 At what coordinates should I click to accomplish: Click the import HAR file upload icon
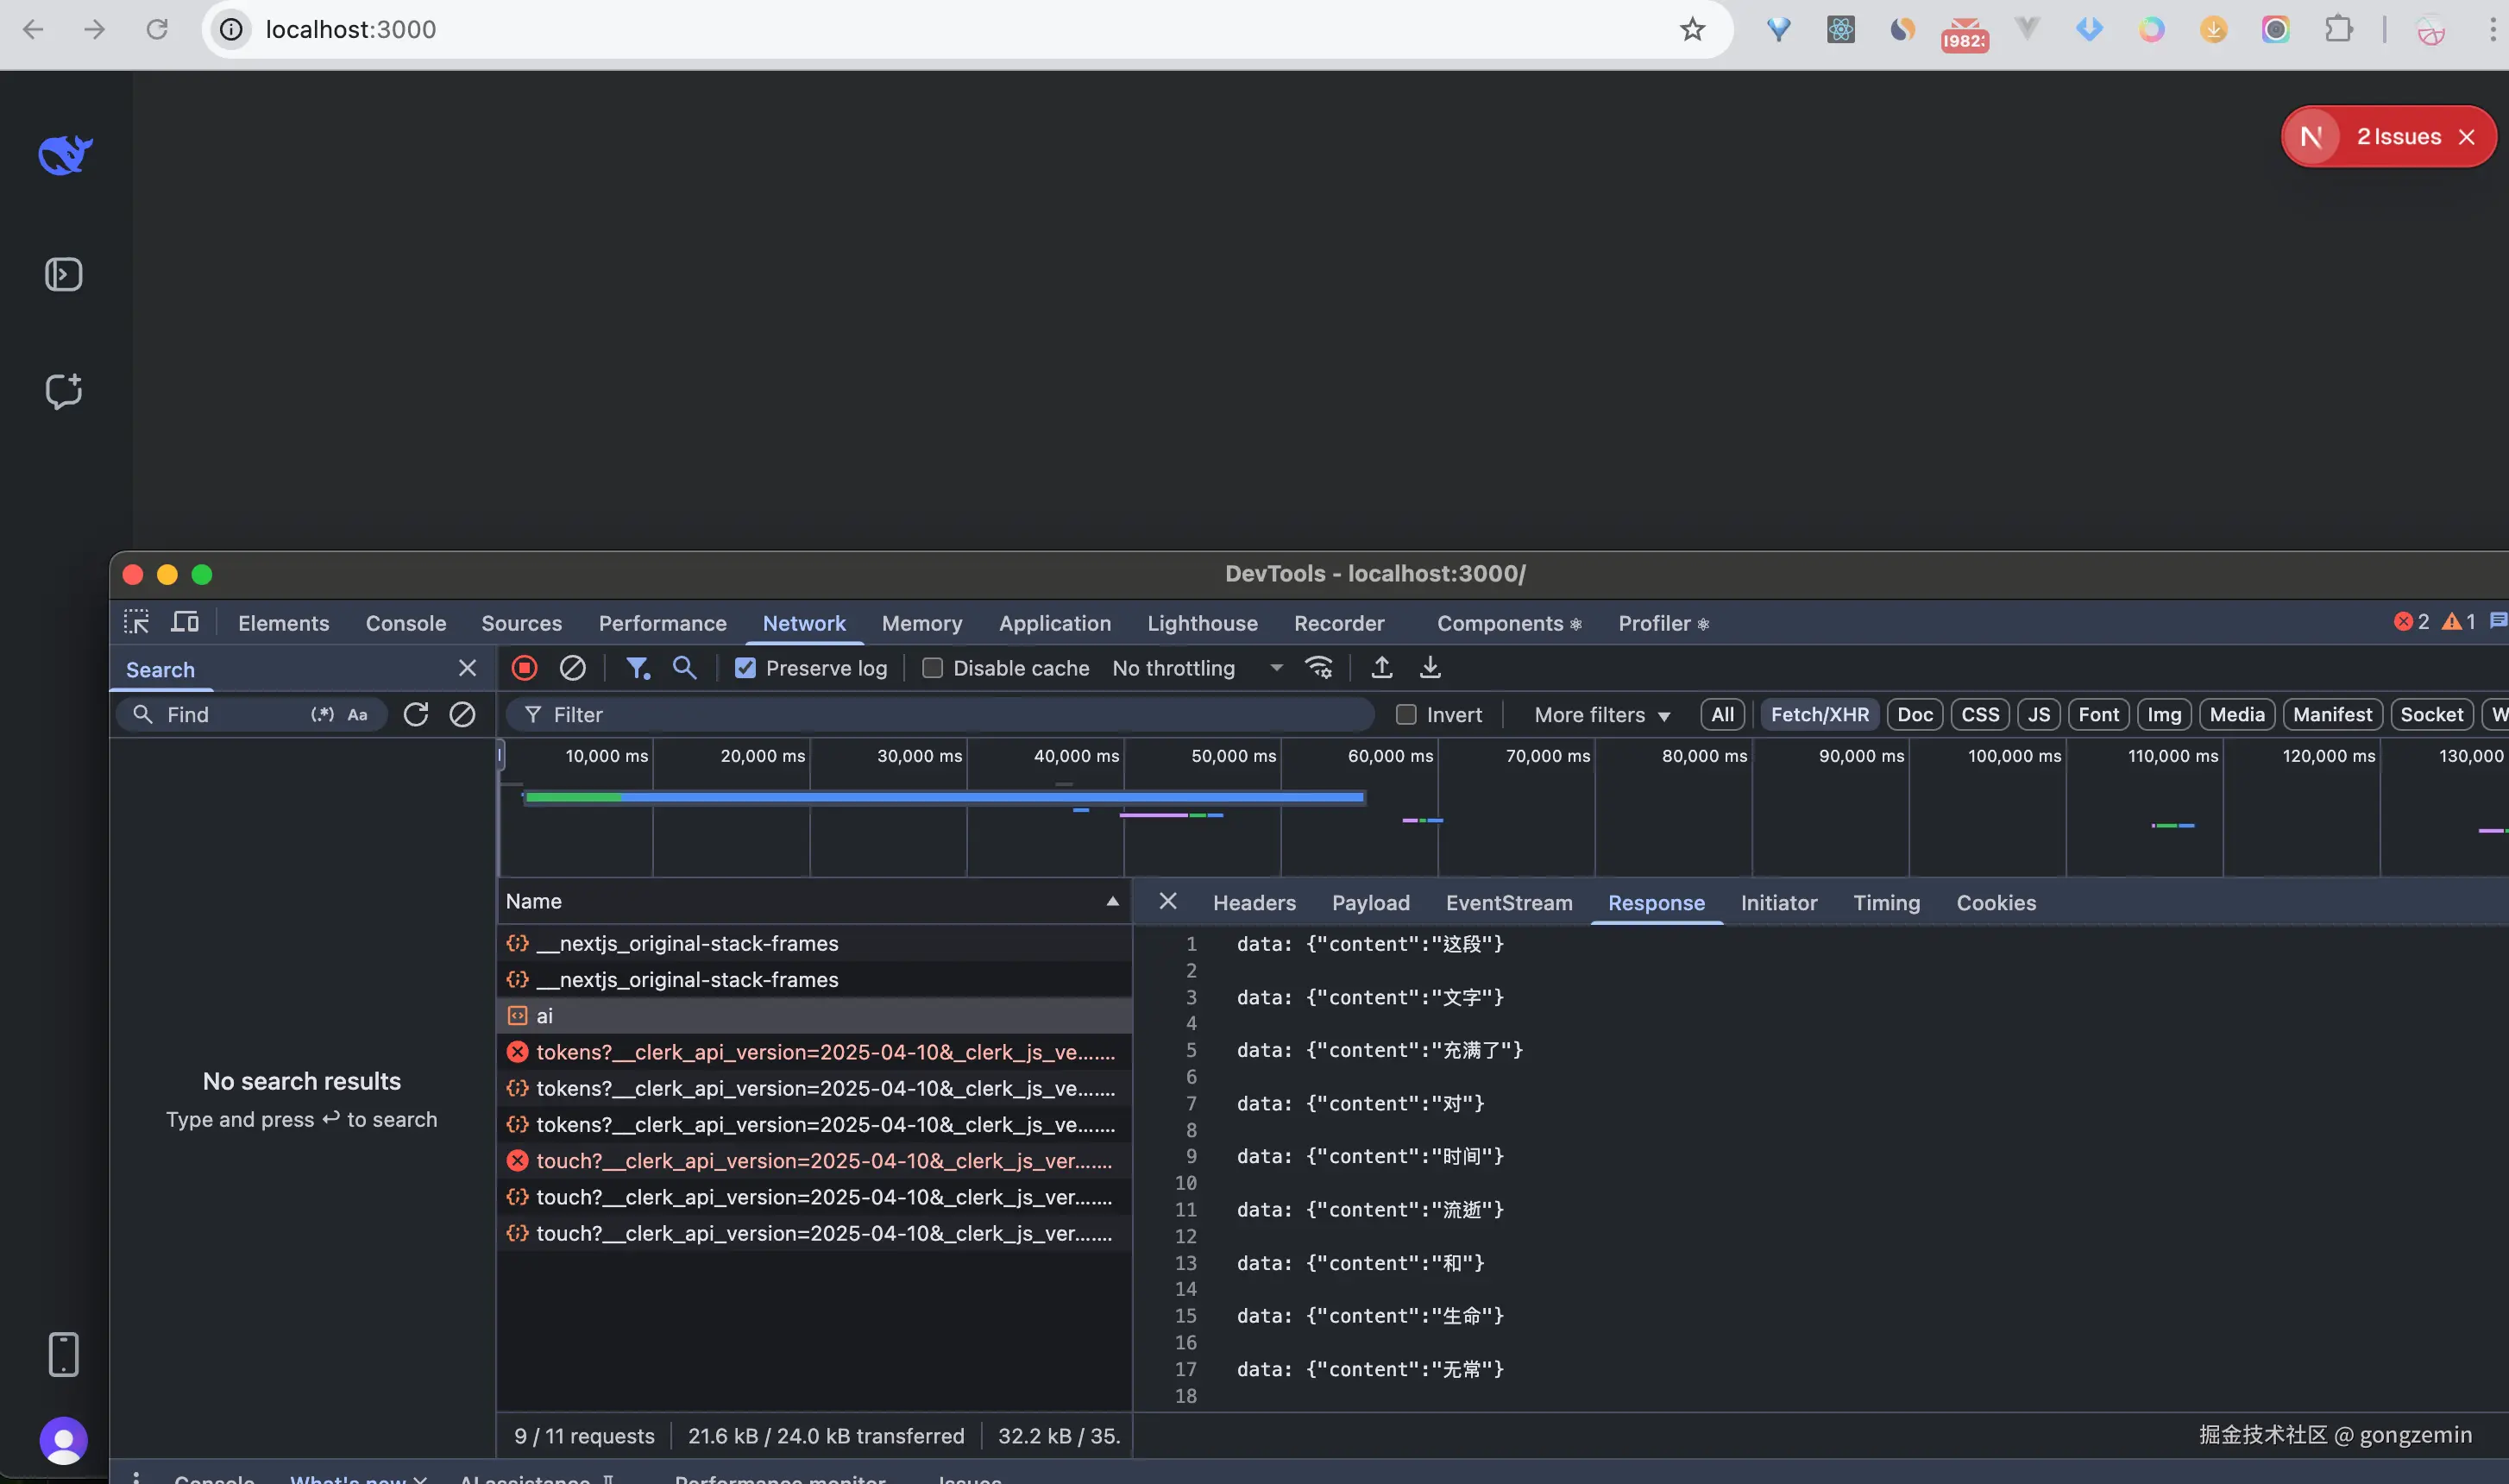pos(1381,668)
